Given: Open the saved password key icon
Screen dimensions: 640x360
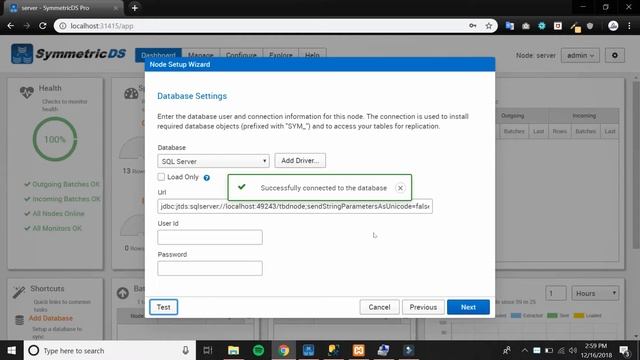Looking at the screenshot, I should [473, 26].
